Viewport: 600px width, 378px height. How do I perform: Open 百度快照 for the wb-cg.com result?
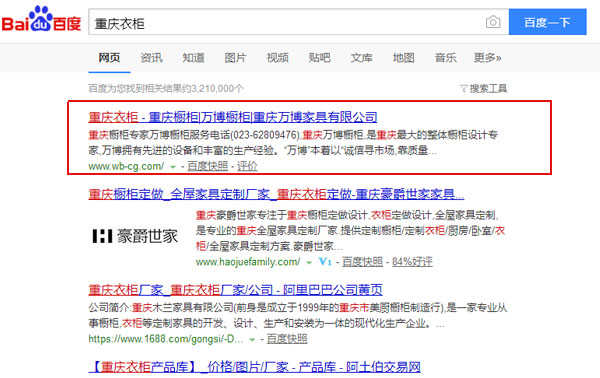coord(208,166)
